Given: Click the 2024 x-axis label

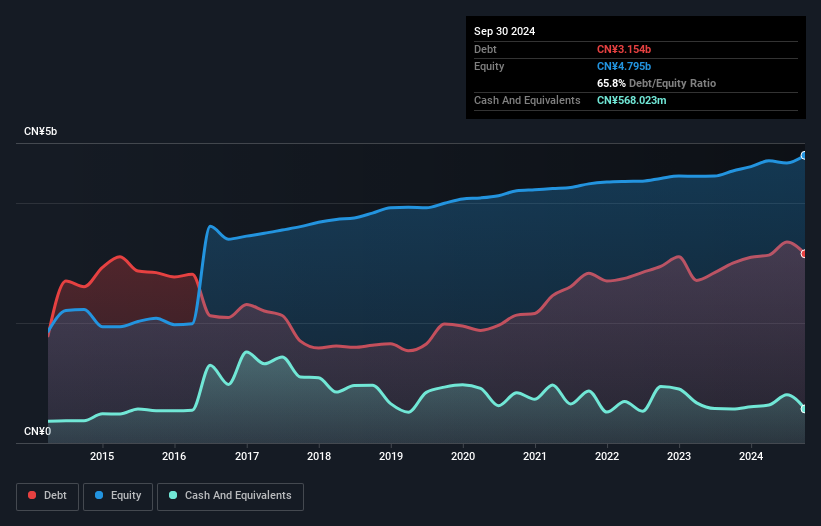Looking at the screenshot, I should (x=751, y=456).
